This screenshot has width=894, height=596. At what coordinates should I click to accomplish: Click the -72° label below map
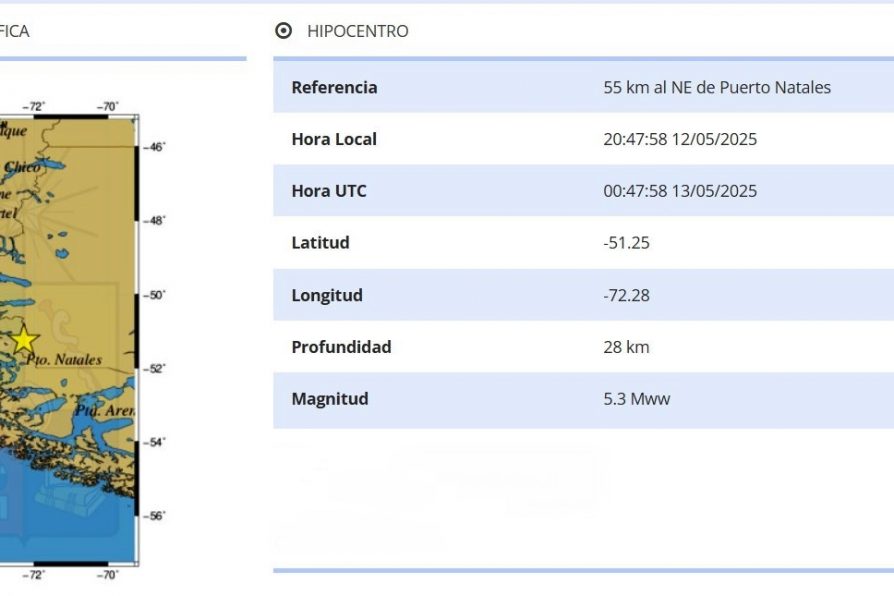click(x=34, y=574)
